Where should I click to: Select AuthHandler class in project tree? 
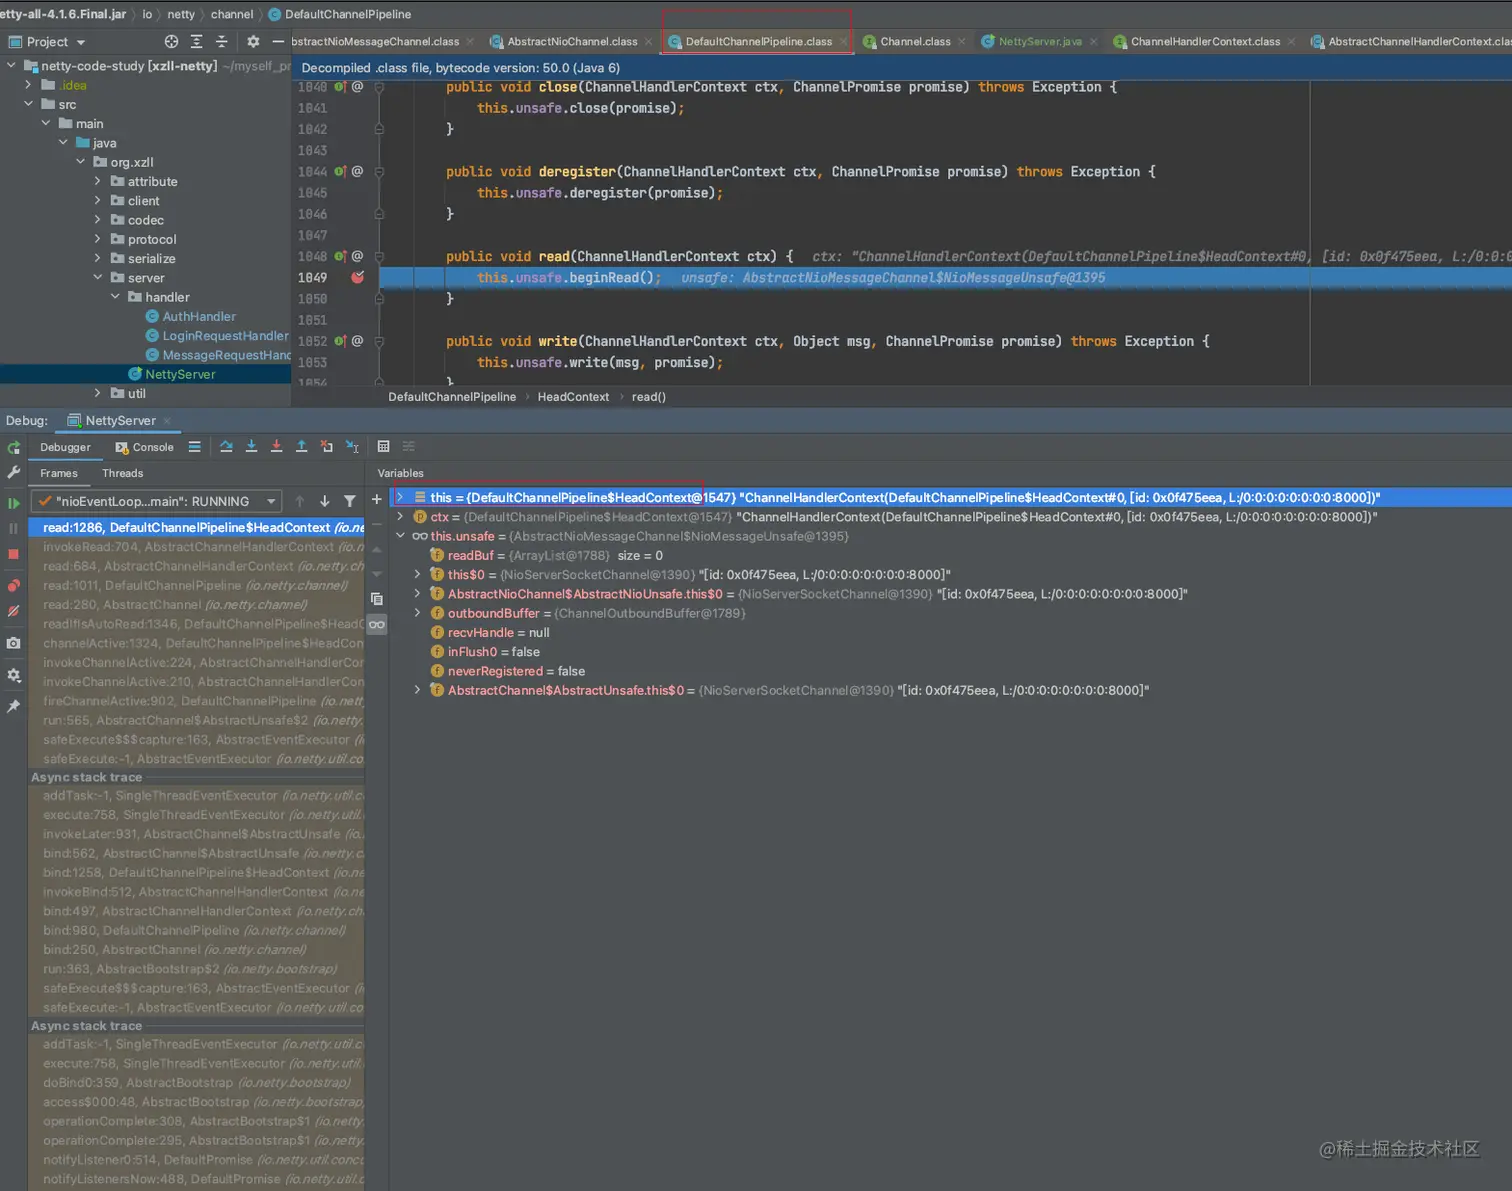(199, 317)
